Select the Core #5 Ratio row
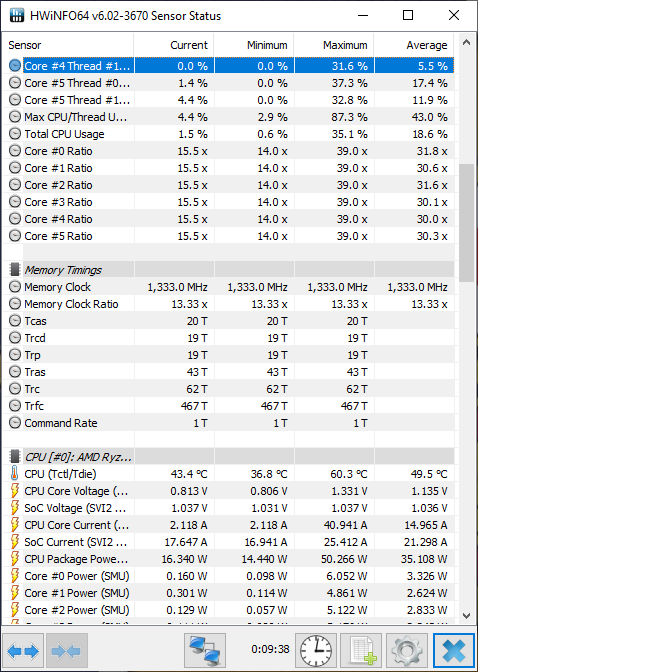This screenshot has height=672, width=666. [229, 236]
